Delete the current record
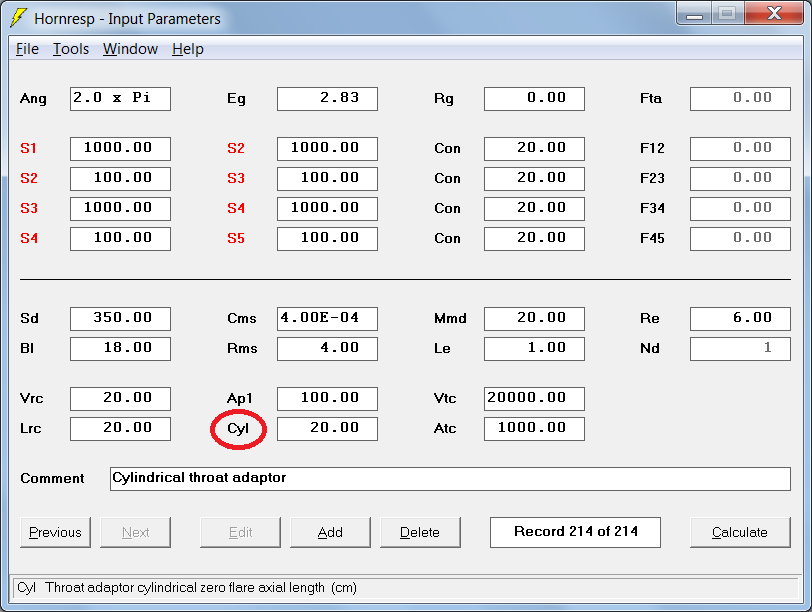The height and width of the screenshot is (612, 812). point(420,532)
